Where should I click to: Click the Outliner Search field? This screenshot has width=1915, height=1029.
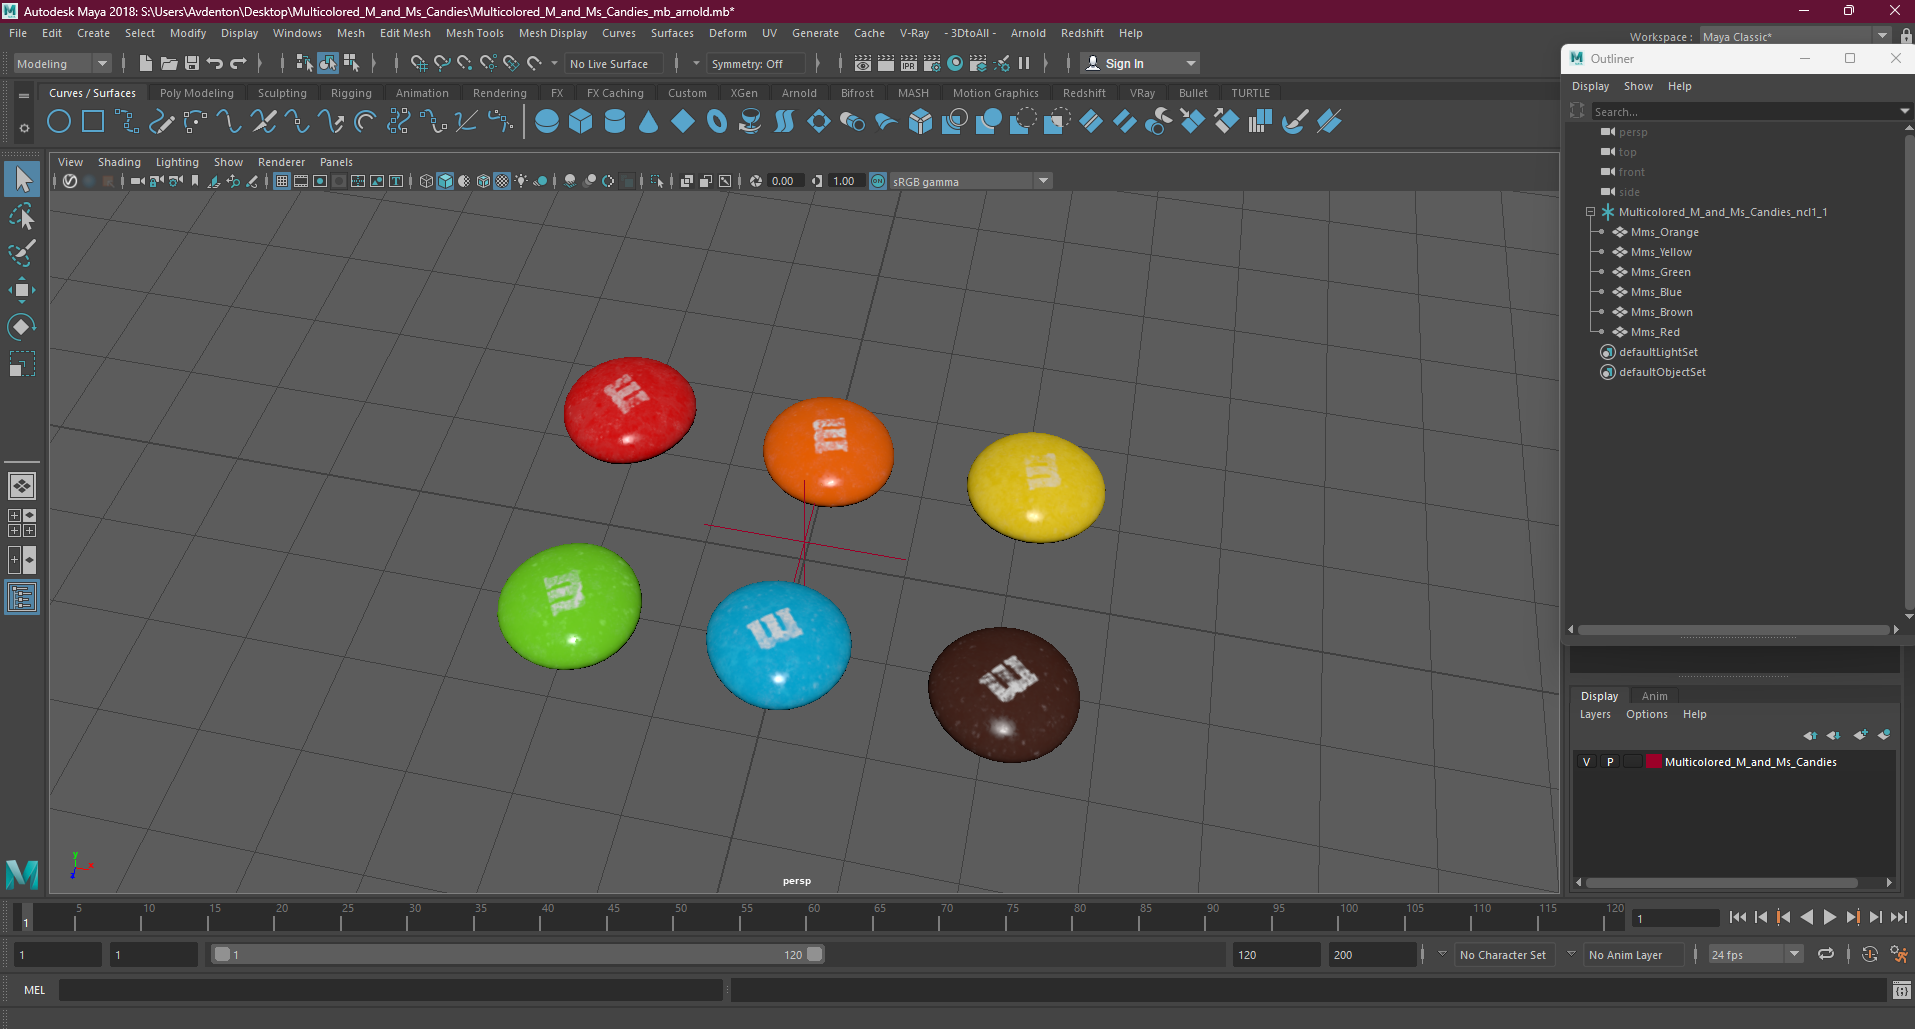(x=1744, y=111)
